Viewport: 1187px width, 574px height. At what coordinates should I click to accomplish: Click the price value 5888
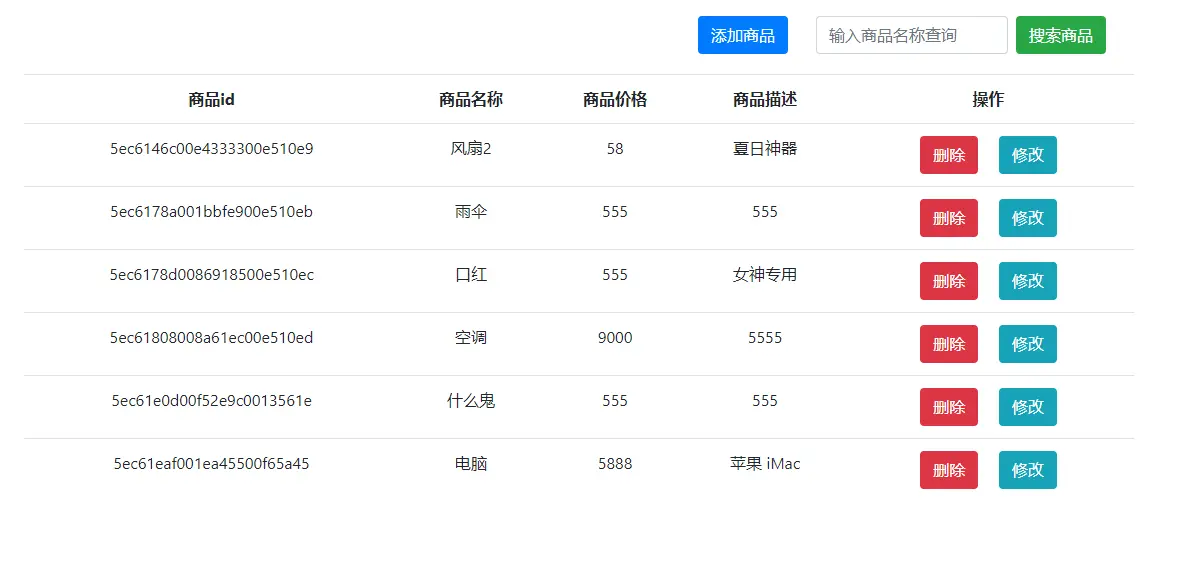click(615, 463)
